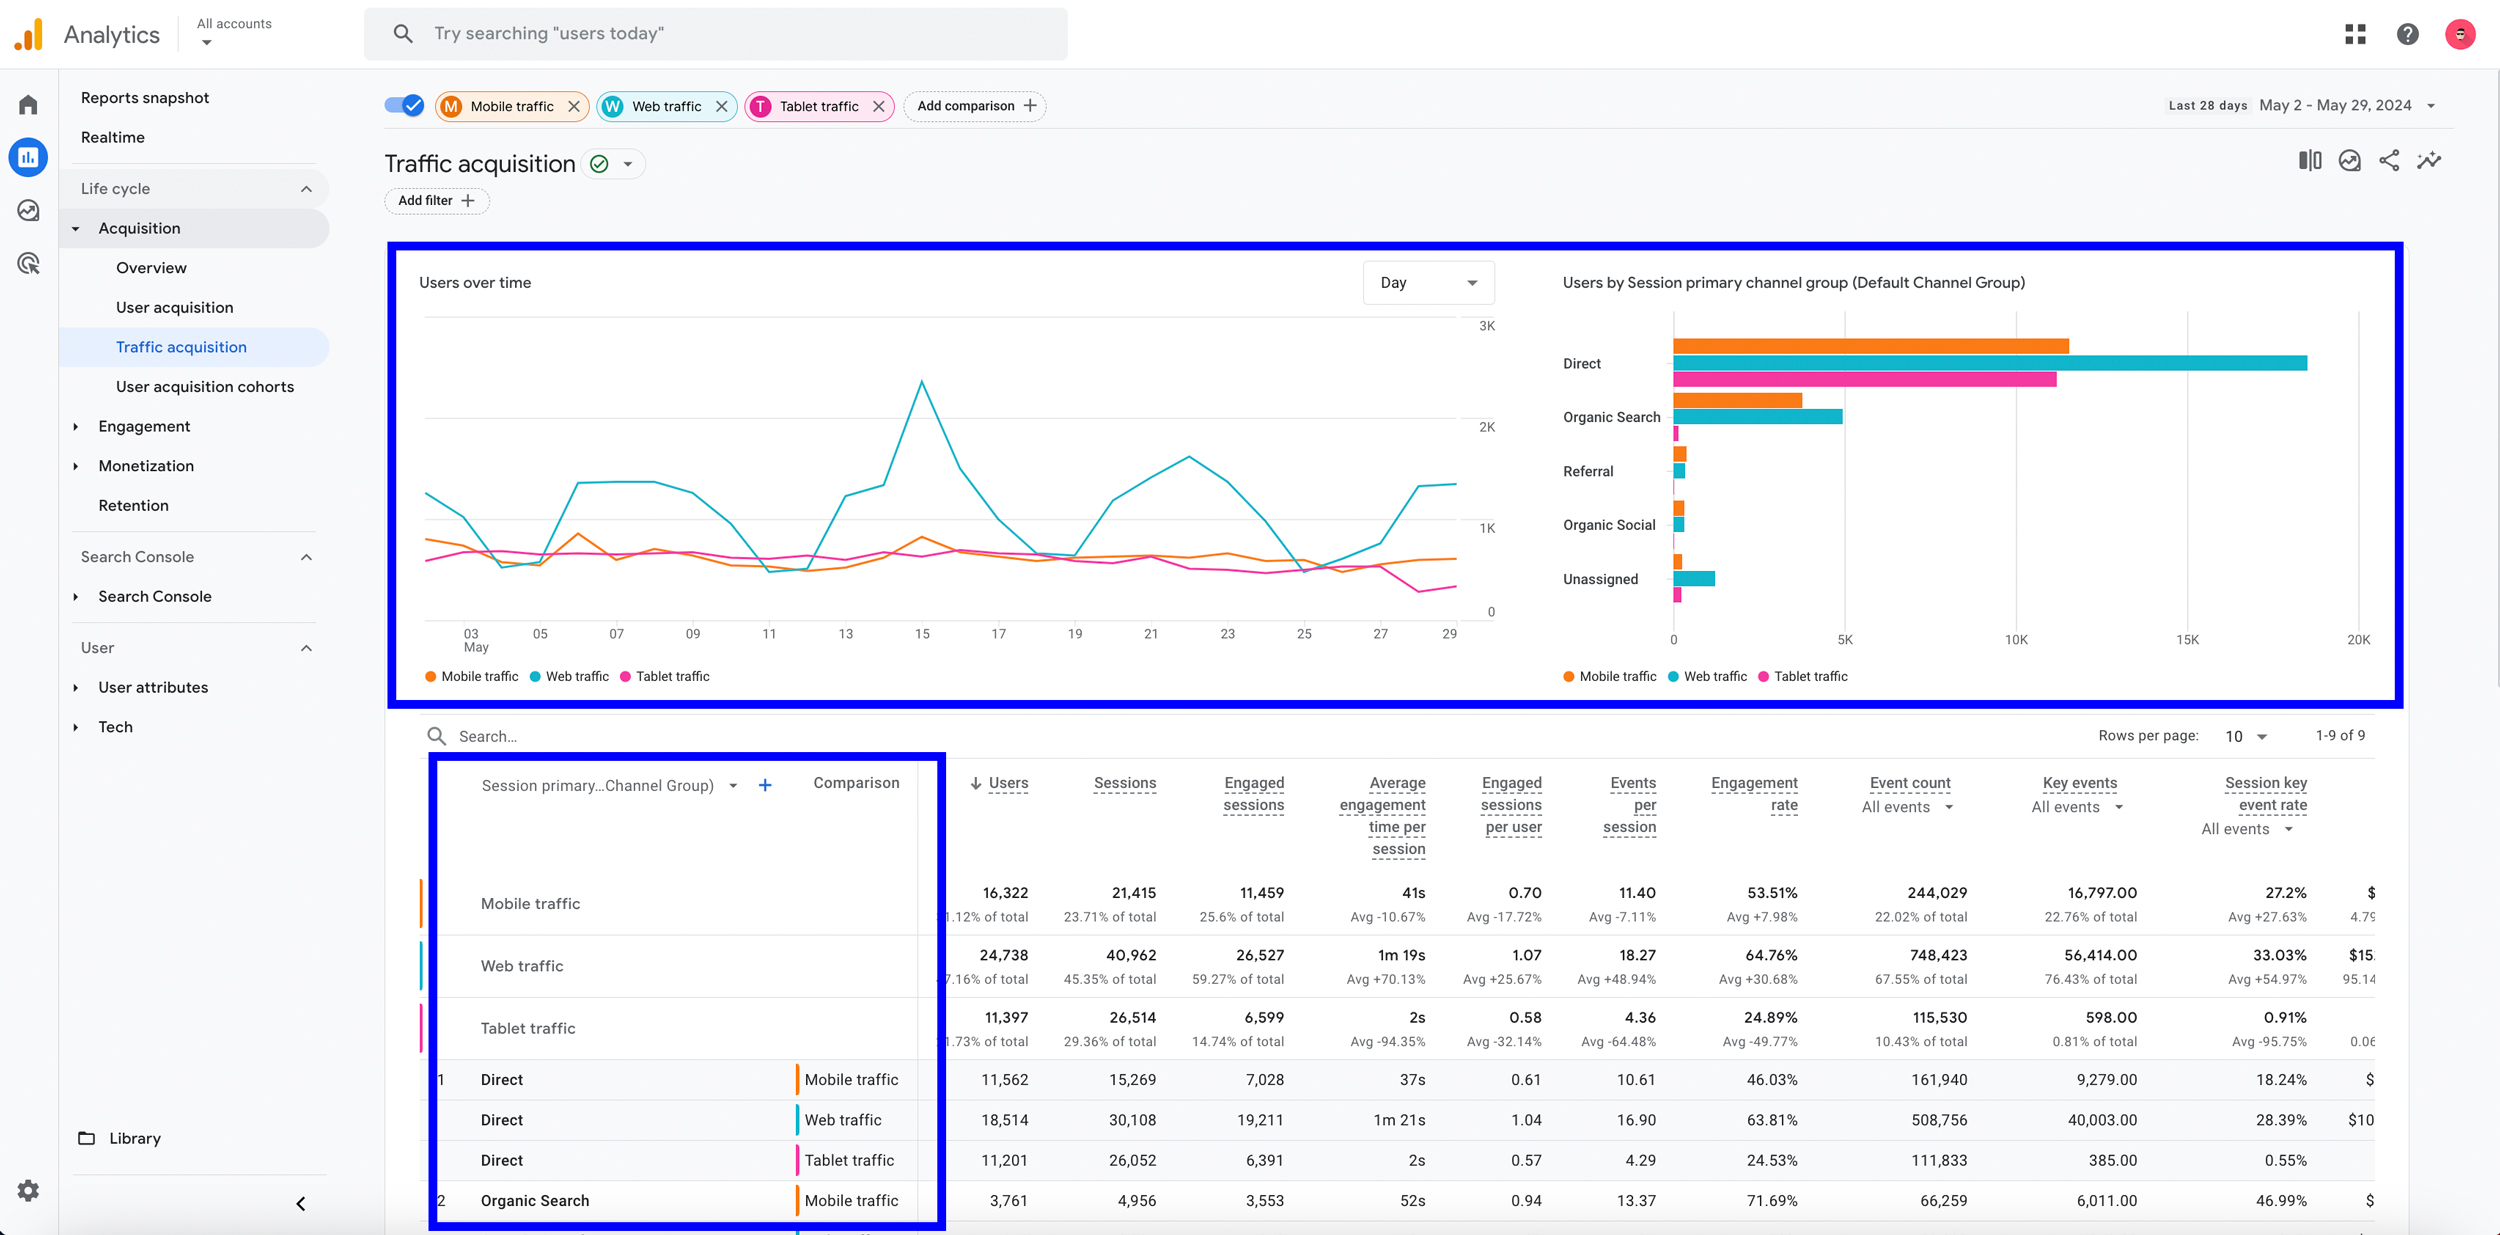Collapse the Life cycle section
Image resolution: width=2500 pixels, height=1235 pixels.
(x=306, y=189)
